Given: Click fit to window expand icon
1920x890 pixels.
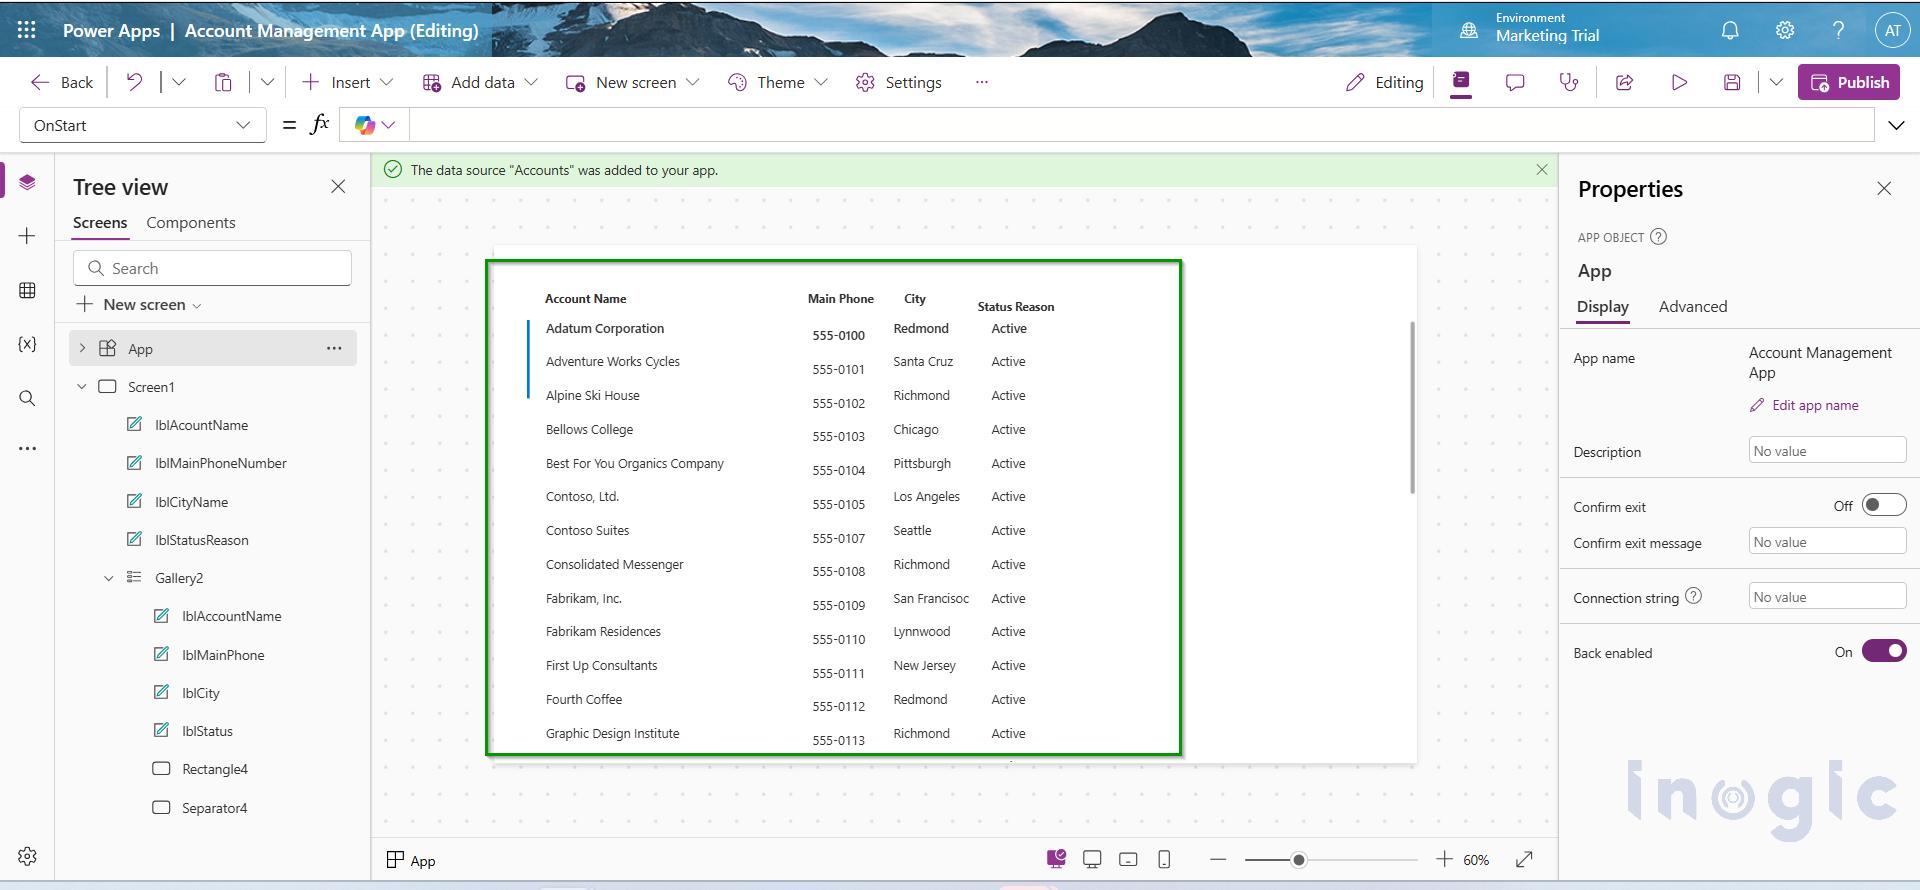Looking at the screenshot, I should [1524, 859].
